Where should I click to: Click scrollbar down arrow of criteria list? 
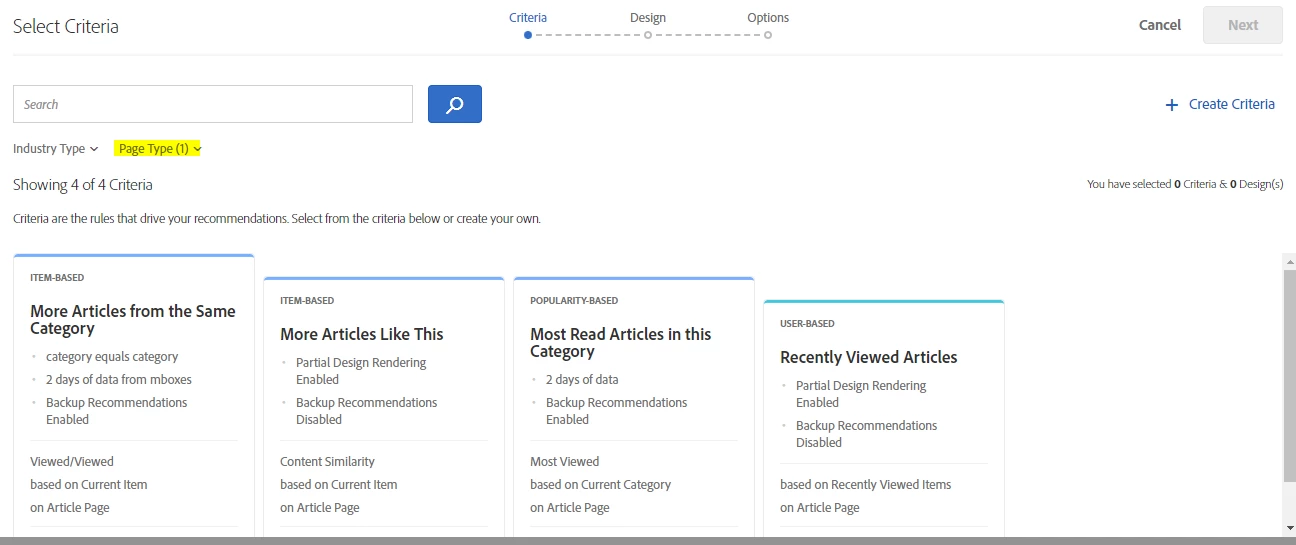pyautogui.click(x=1289, y=527)
